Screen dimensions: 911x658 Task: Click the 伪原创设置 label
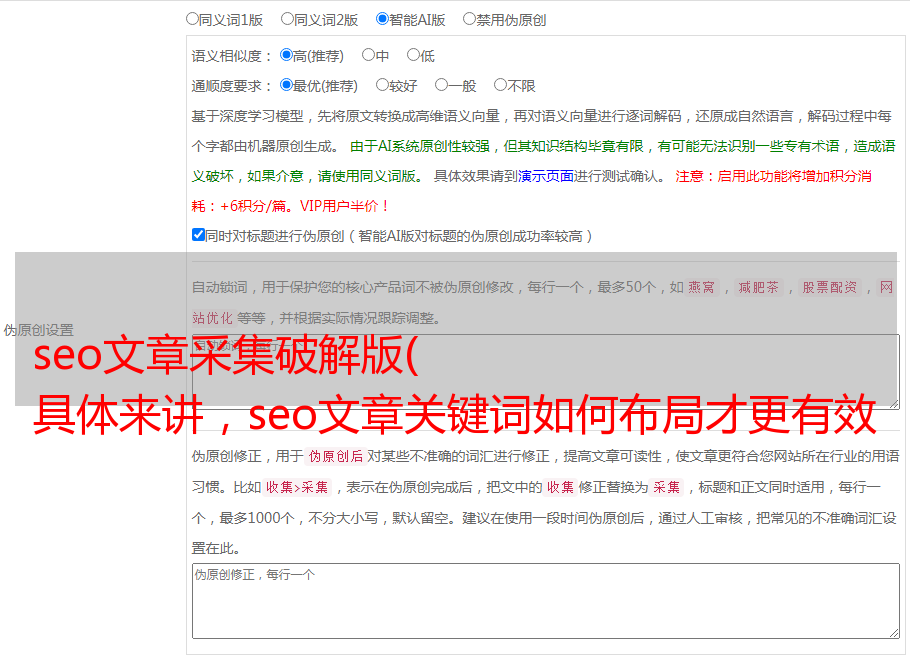(x=39, y=330)
